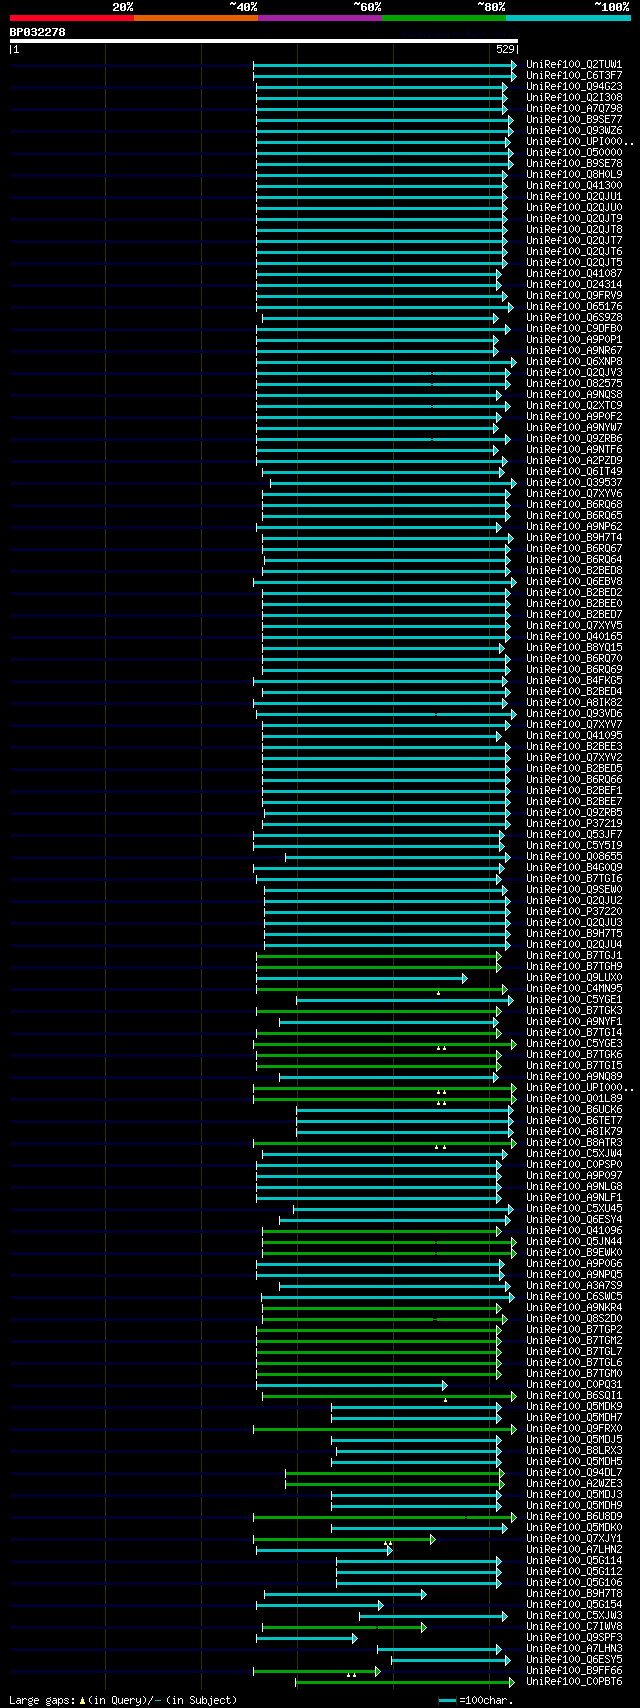Screen dimensions: 640x1708
Task: Click label UniRef100_B6U8D9
Action: click(x=574, y=1516)
